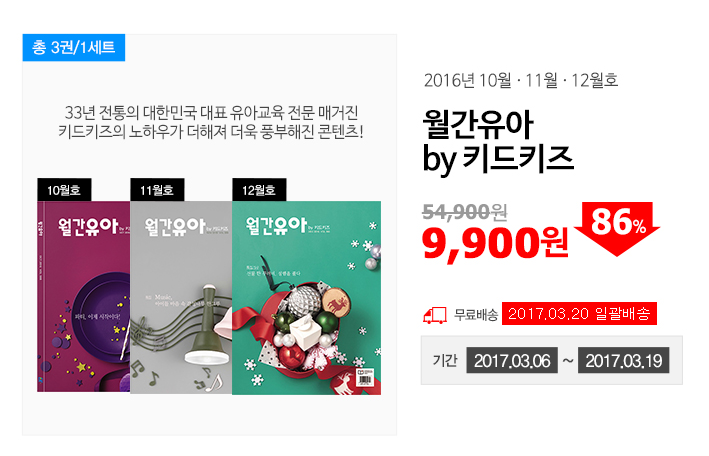Click the start date 2017.03.06 box

512,361
